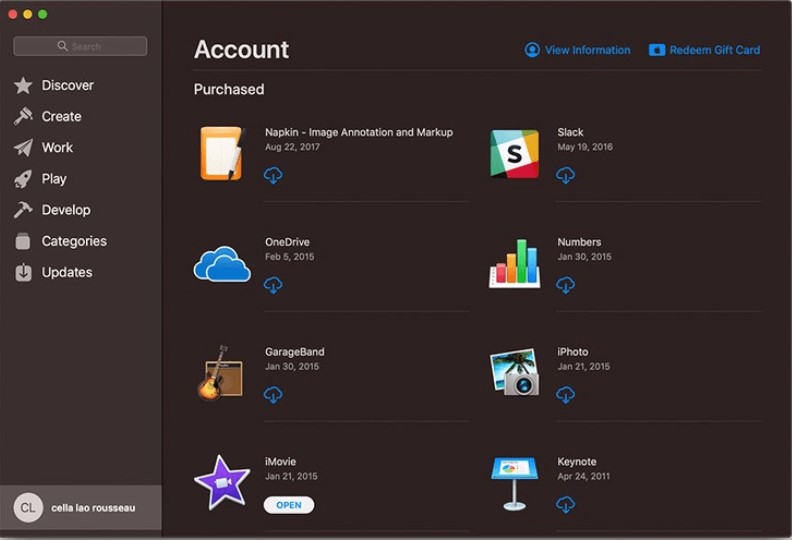The height and width of the screenshot is (540, 792).
Task: Download GarageBand via cloud arrow icon
Action: pyautogui.click(x=273, y=395)
